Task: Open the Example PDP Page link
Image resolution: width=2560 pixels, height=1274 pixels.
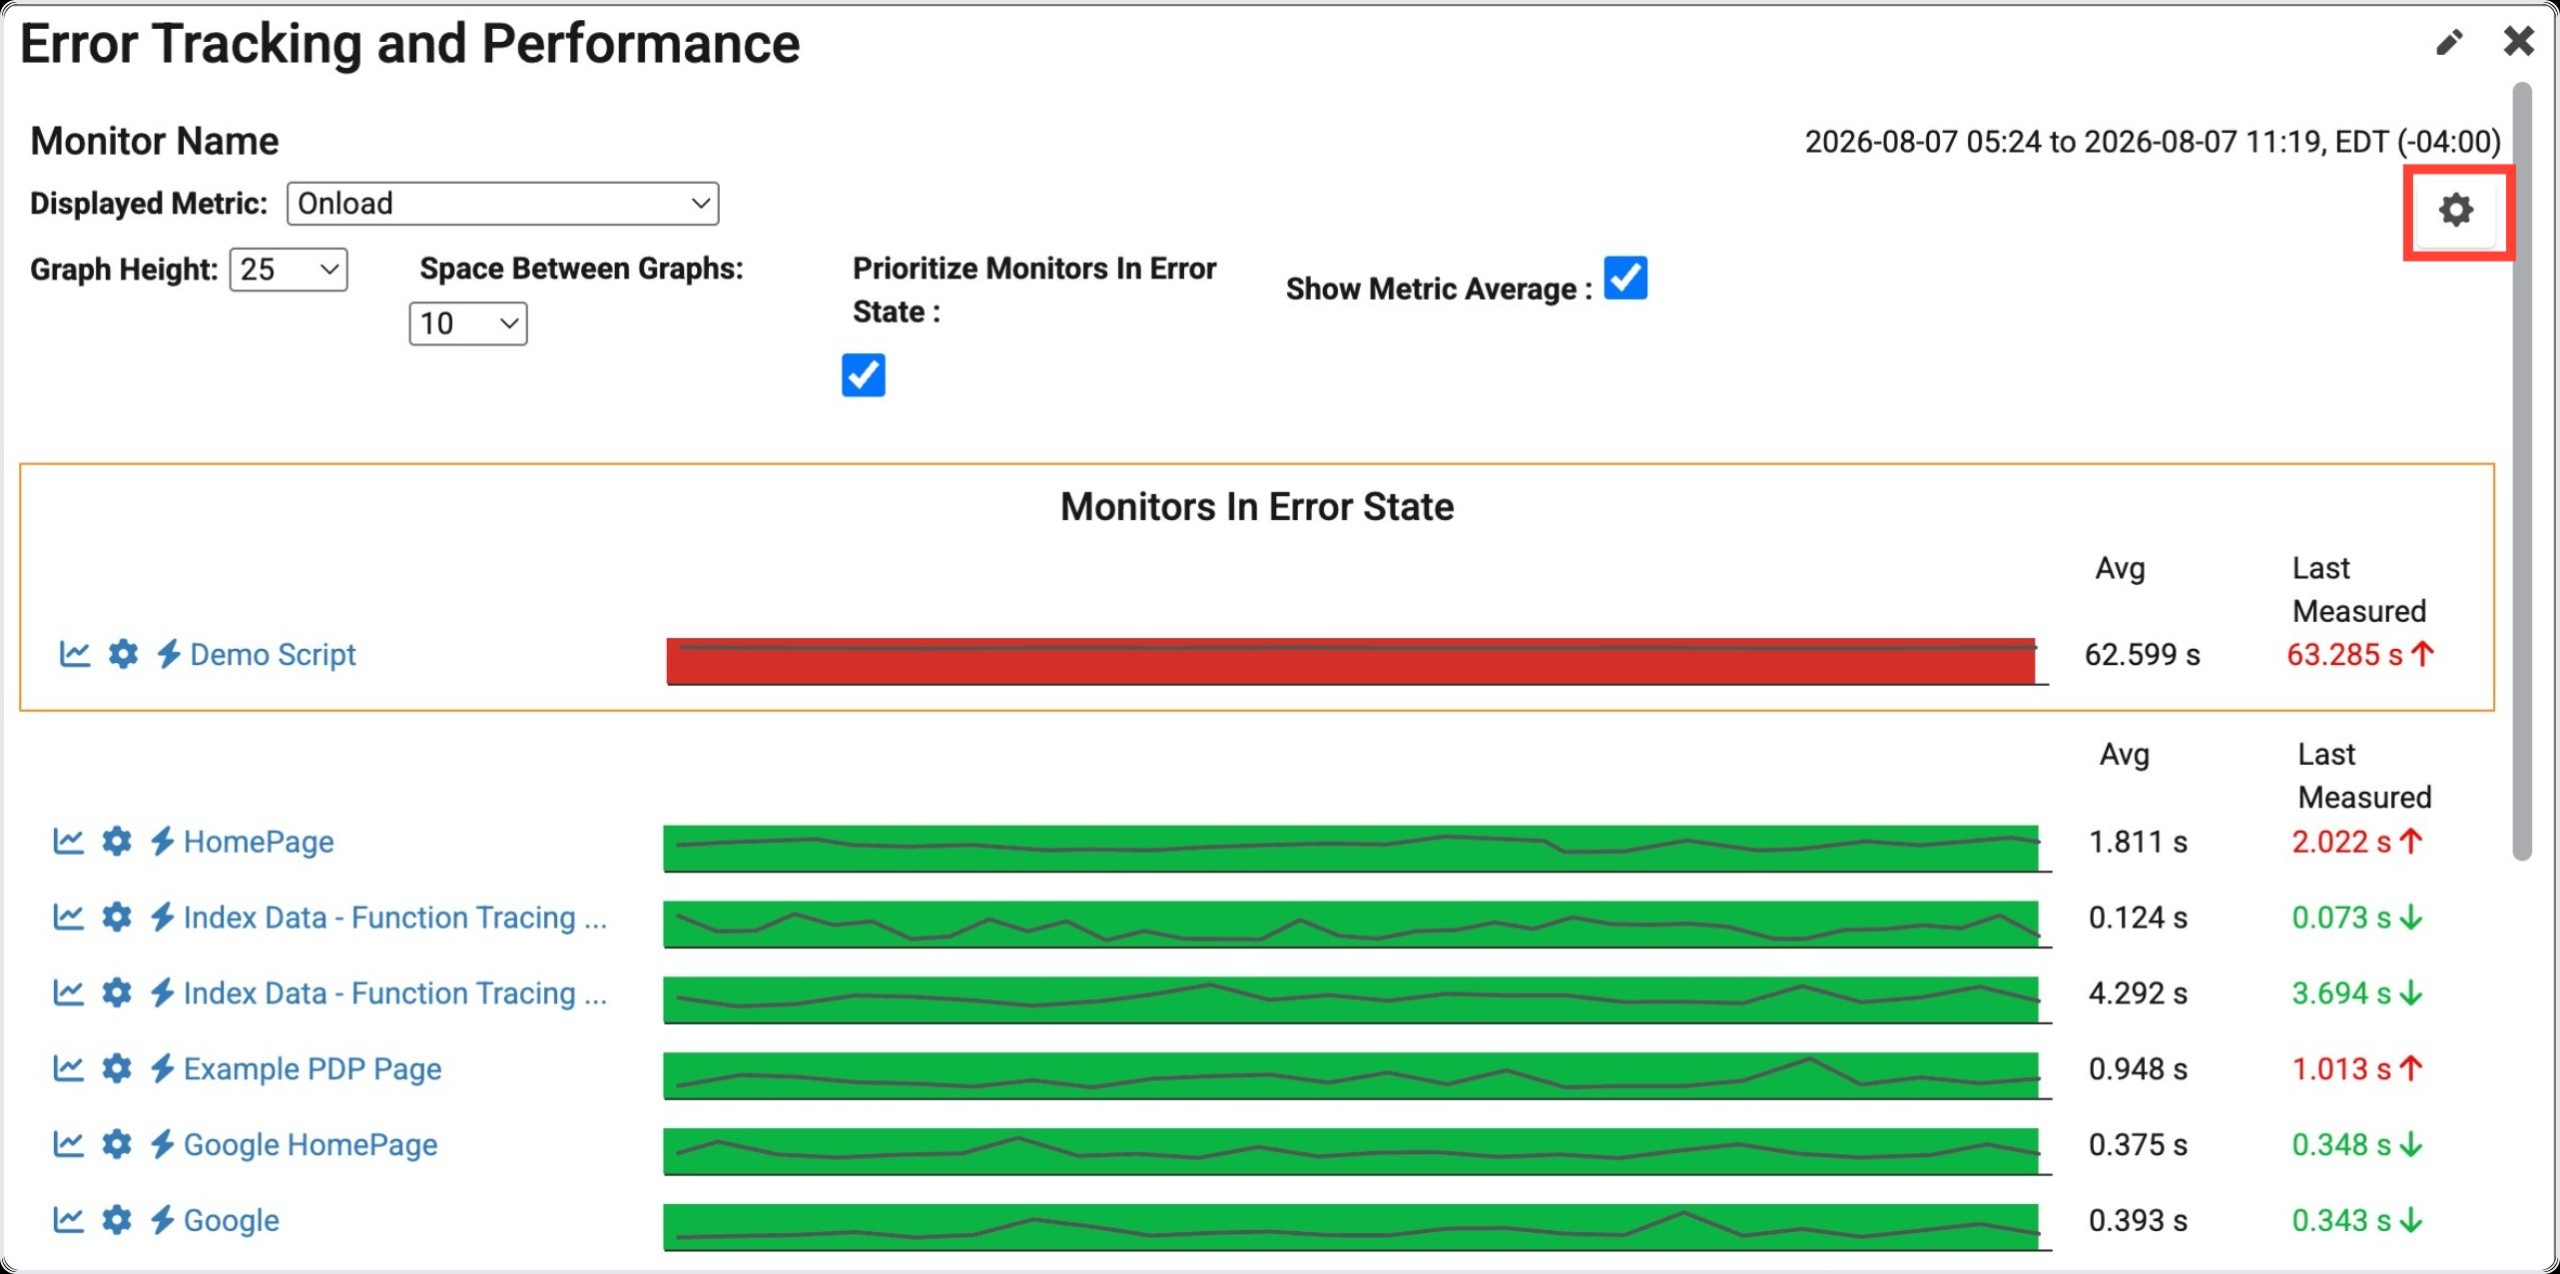Action: [313, 1069]
